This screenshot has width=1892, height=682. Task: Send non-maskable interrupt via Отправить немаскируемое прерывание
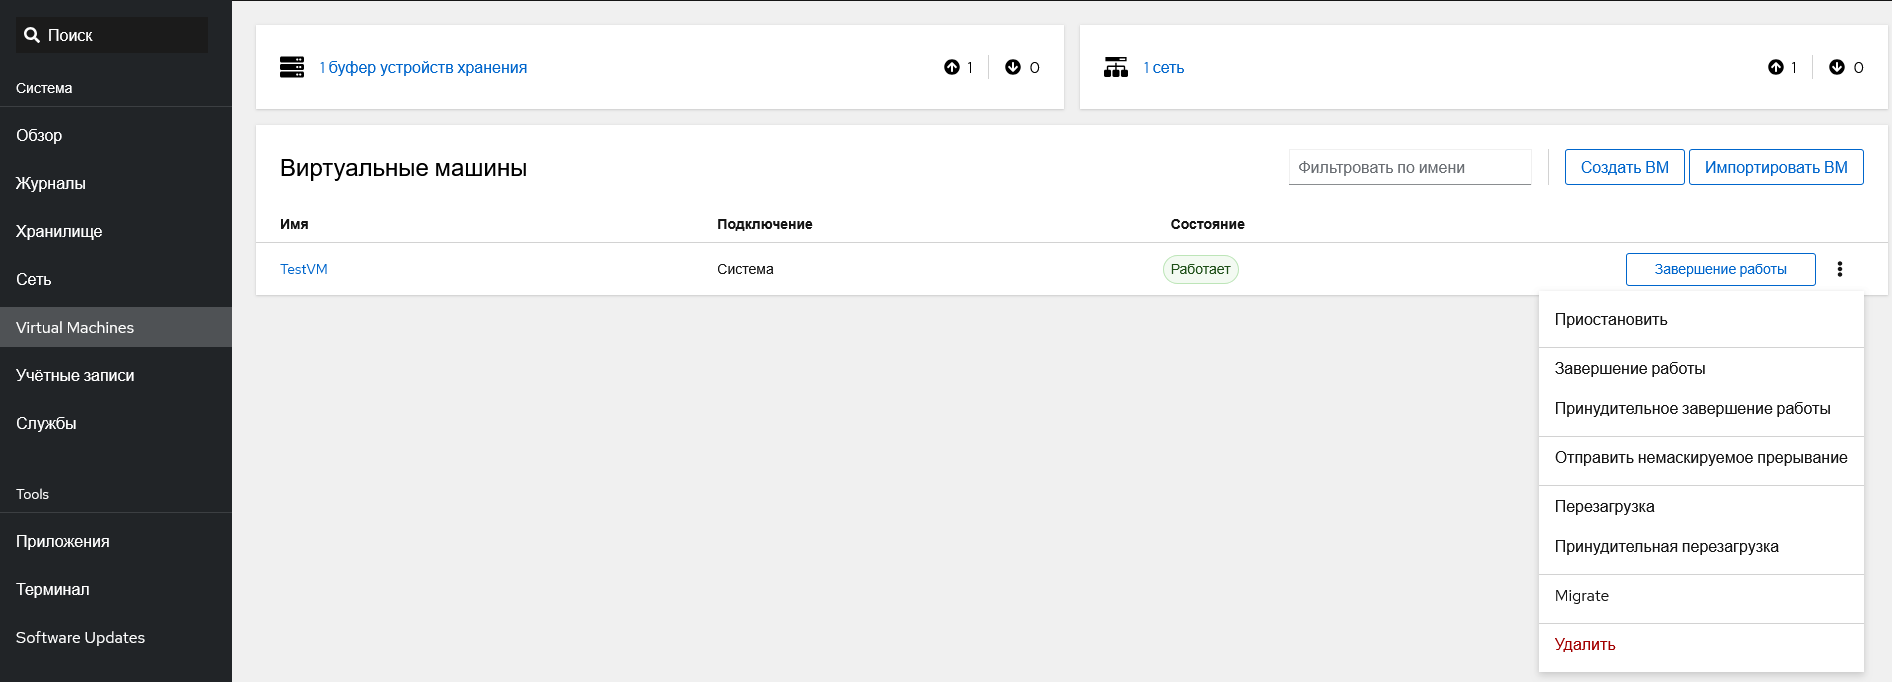tap(1700, 458)
